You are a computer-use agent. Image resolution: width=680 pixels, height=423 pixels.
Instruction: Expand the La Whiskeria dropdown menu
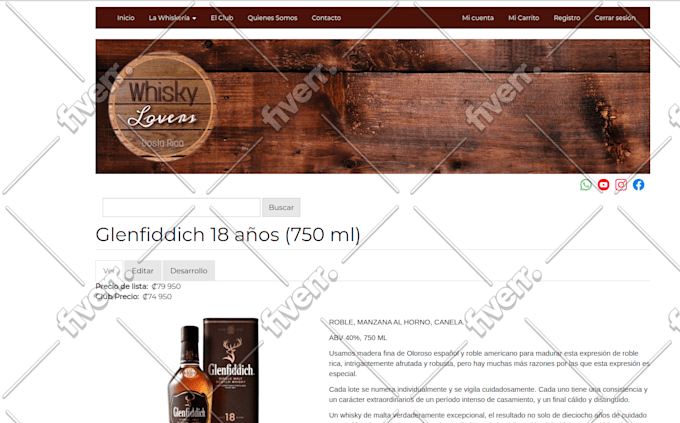[x=172, y=18]
